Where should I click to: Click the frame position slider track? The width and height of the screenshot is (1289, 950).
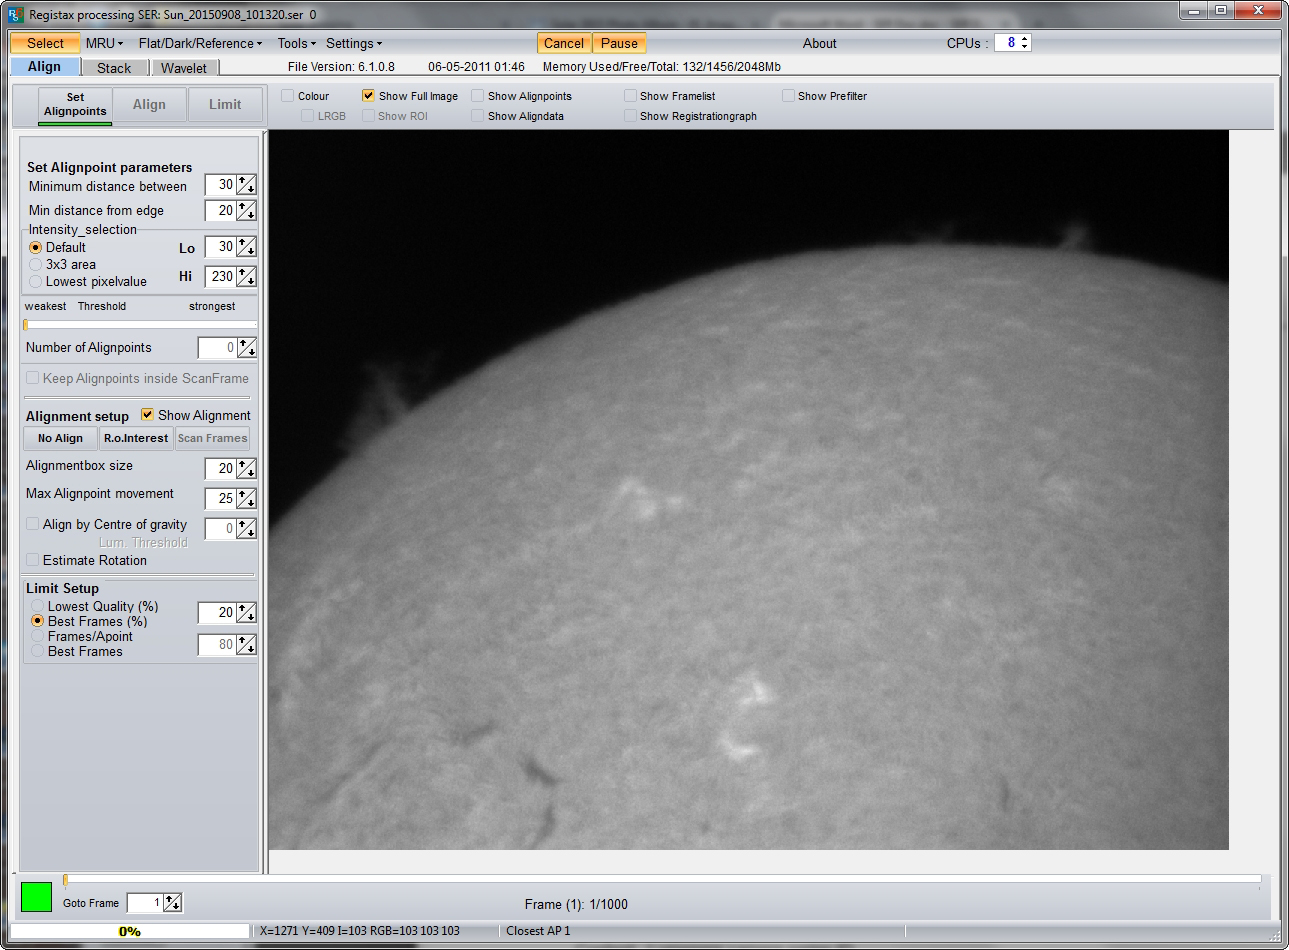pyautogui.click(x=662, y=879)
